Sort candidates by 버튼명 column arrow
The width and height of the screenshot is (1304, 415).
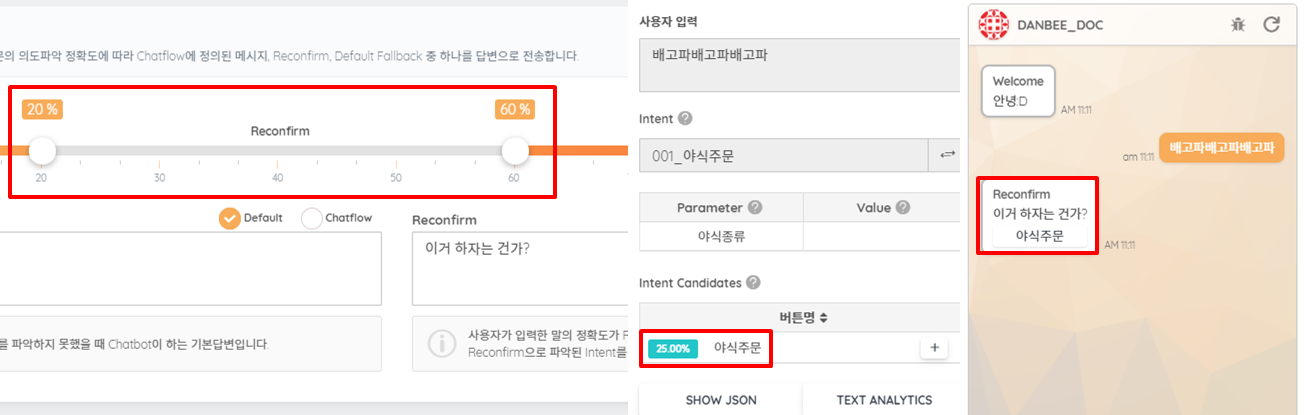coord(823,318)
